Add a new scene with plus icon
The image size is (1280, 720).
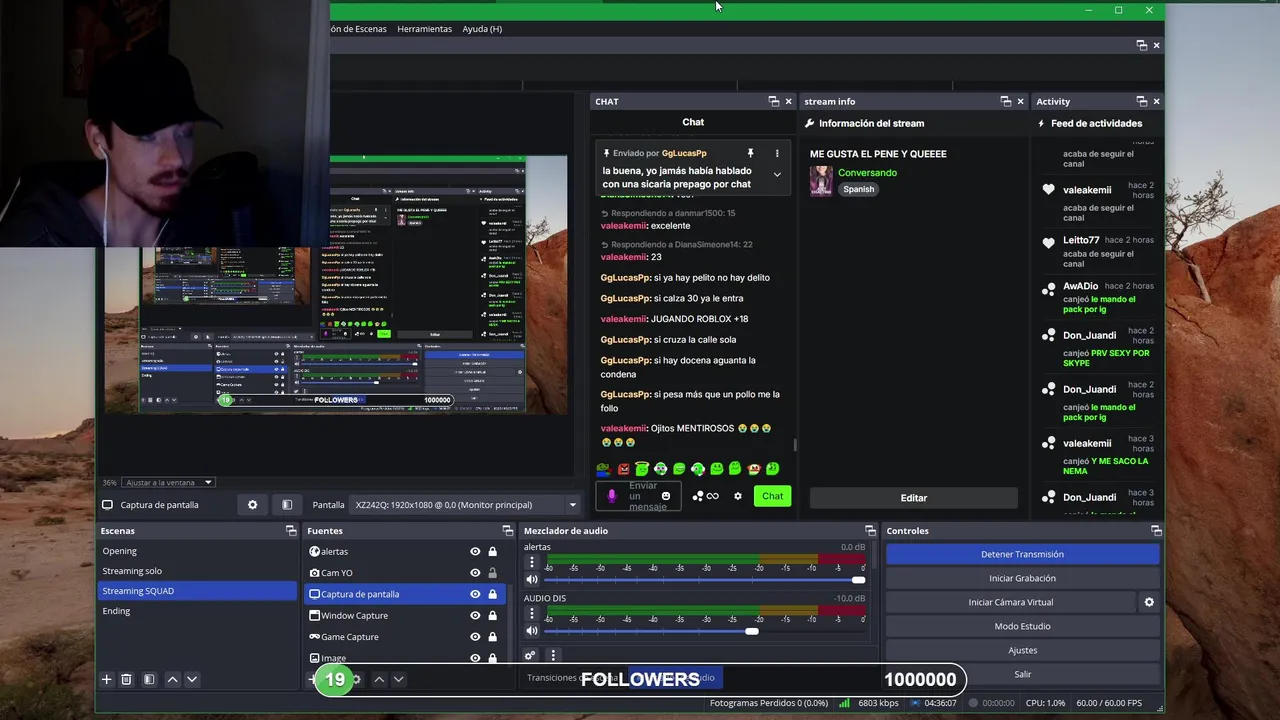click(106, 679)
